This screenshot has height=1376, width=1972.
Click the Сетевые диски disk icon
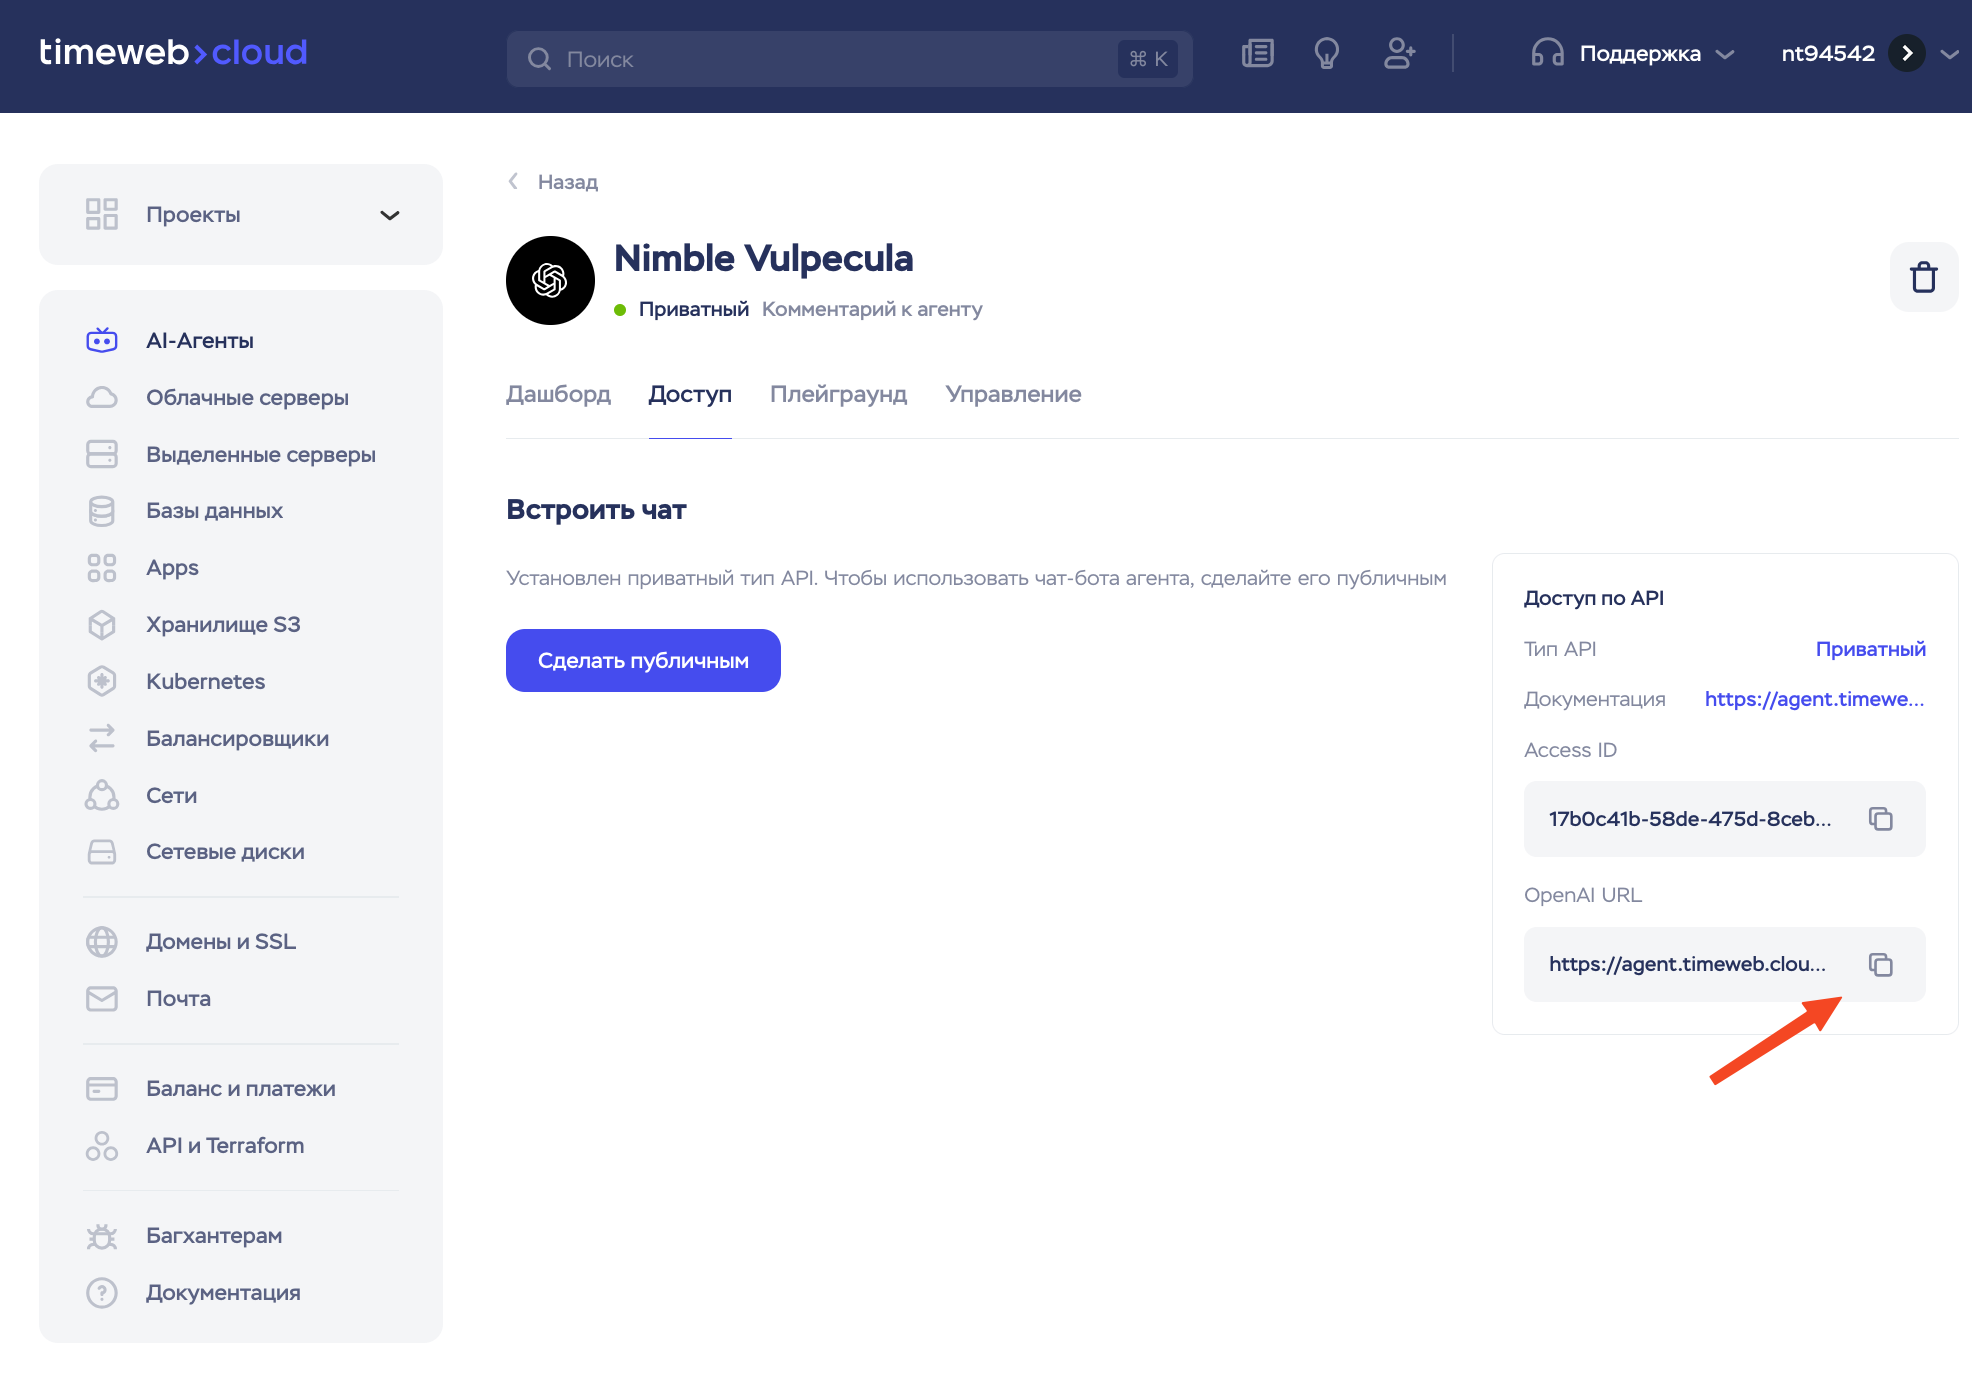click(102, 852)
